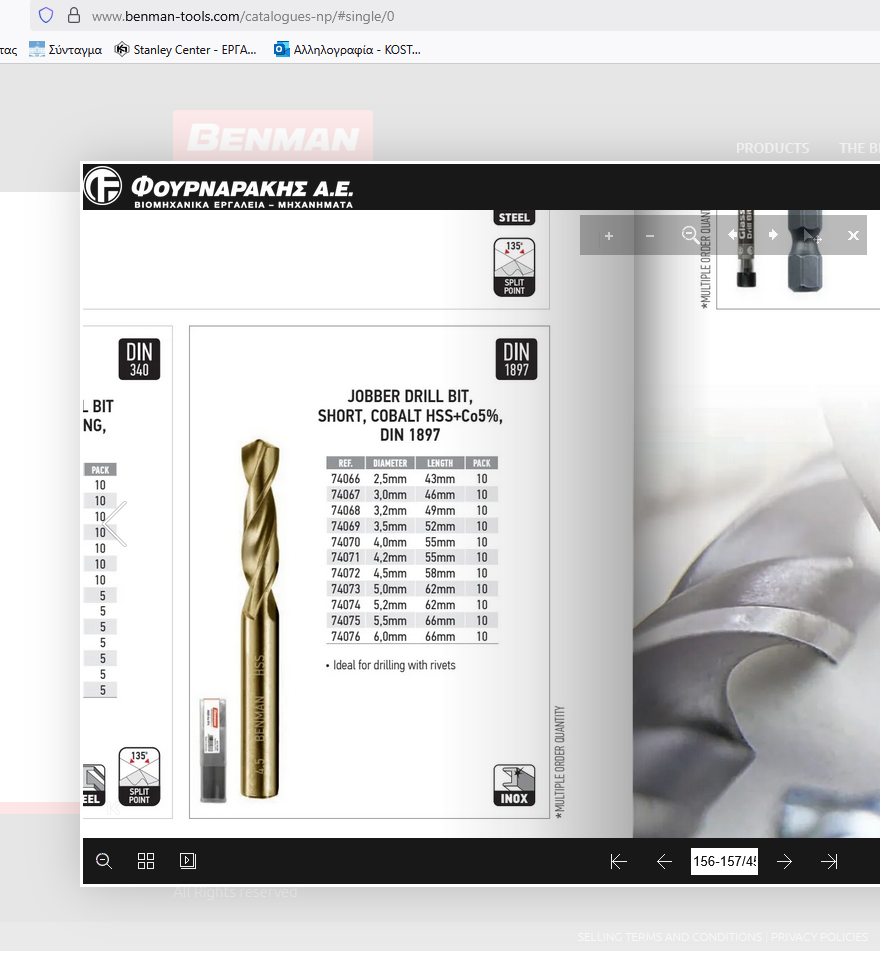The height and width of the screenshot is (956, 880).
Task: Select the move/drag cursor tool in floating toolbar
Action: pyautogui.click(x=814, y=236)
